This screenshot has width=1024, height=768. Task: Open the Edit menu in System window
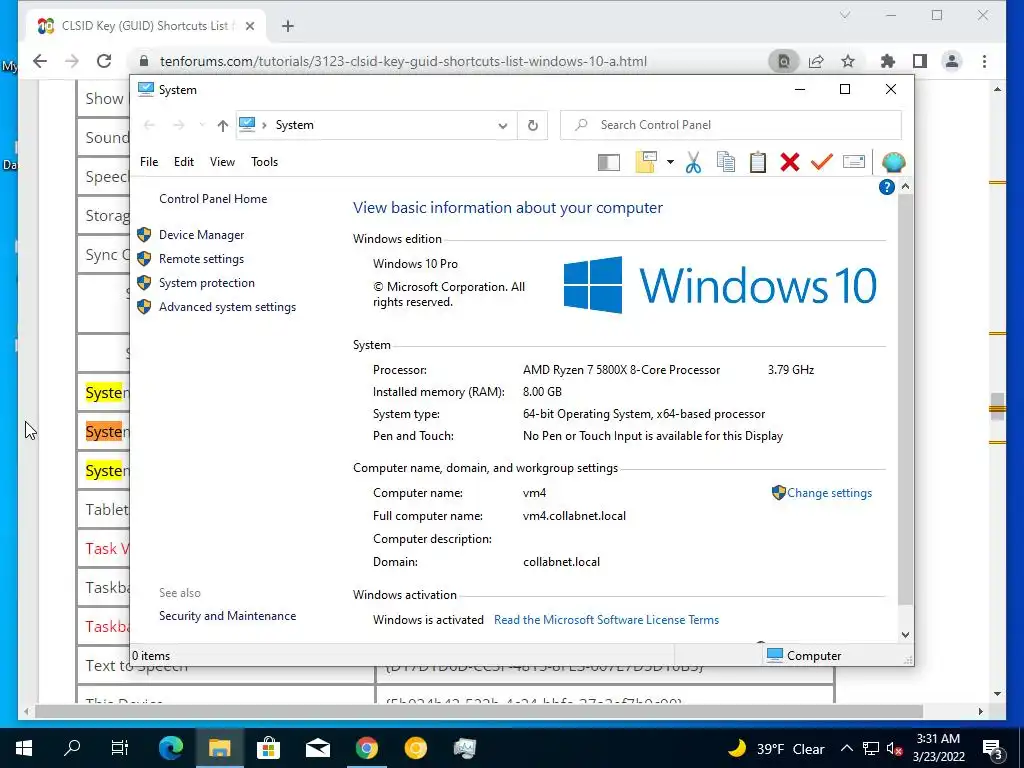(x=184, y=162)
